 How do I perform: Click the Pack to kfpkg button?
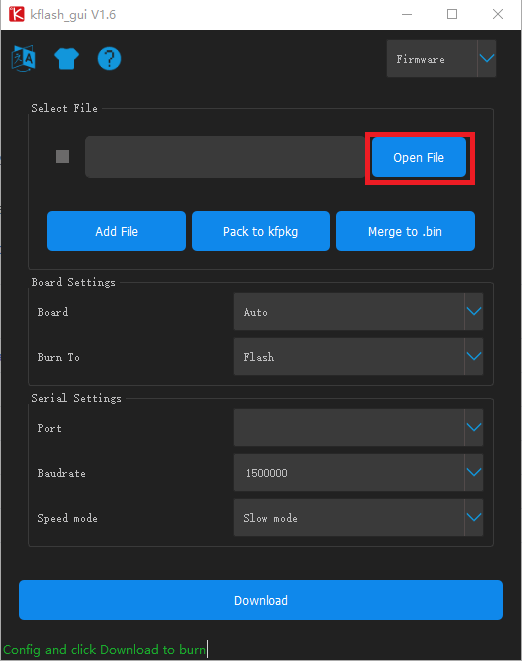point(261,231)
